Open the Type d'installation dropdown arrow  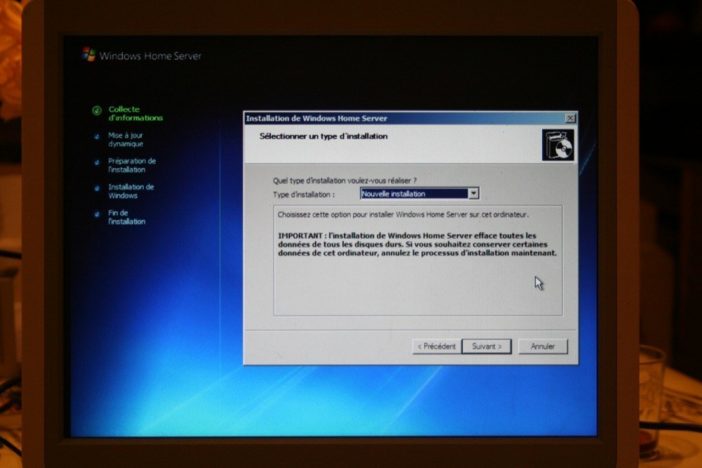pyautogui.click(x=473, y=193)
